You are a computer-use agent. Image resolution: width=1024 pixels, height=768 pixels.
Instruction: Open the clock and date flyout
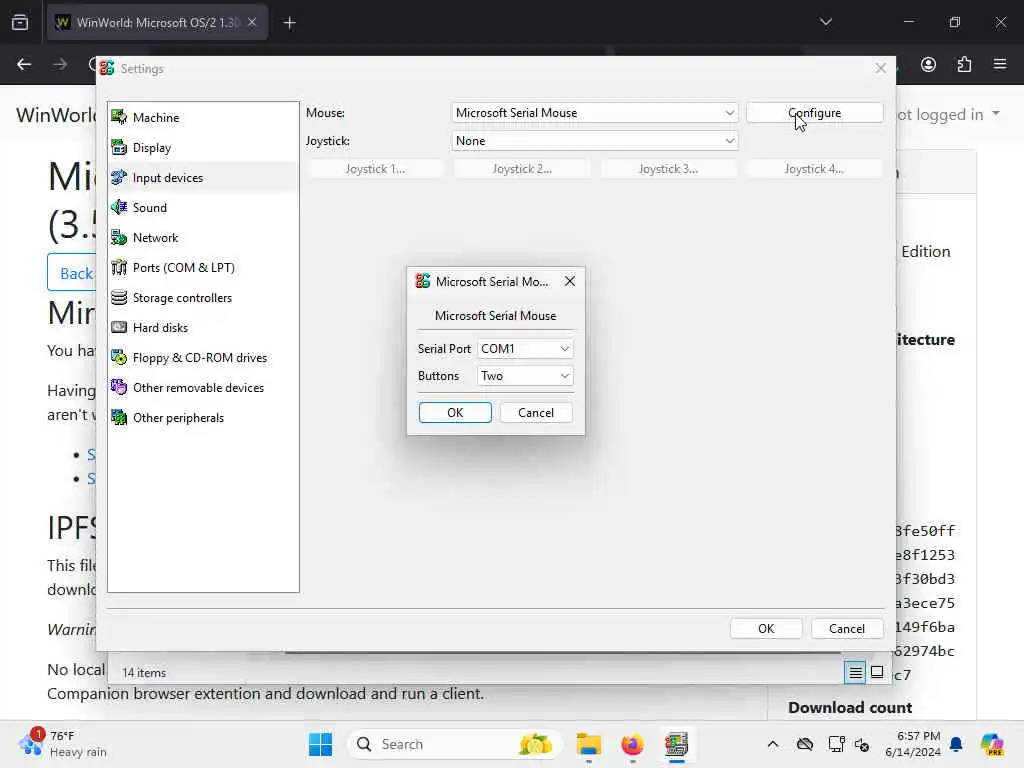point(913,744)
